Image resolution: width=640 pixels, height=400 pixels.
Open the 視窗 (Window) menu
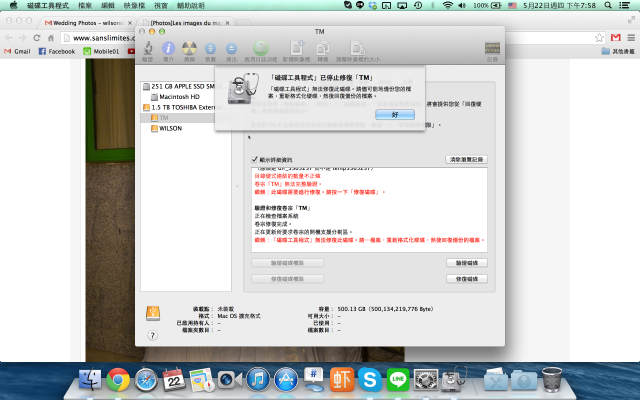pyautogui.click(x=161, y=5)
